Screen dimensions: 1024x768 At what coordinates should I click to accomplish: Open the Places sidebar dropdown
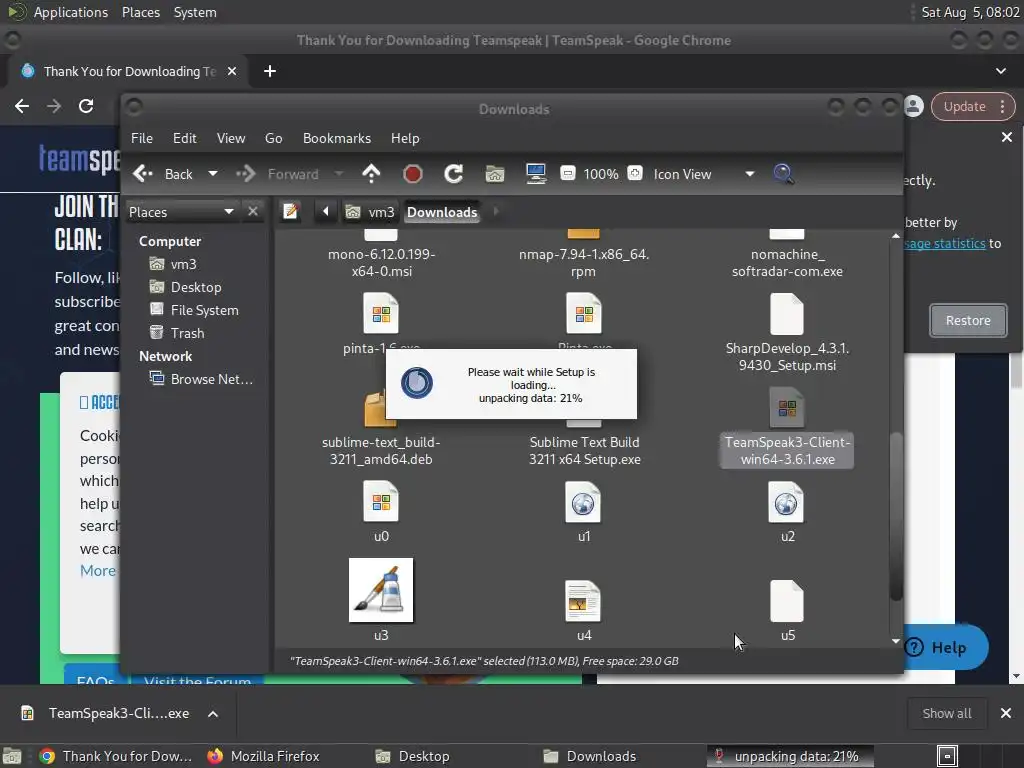[182, 212]
